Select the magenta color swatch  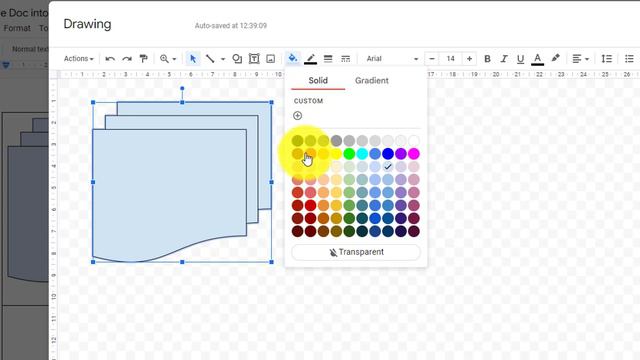pos(413,153)
